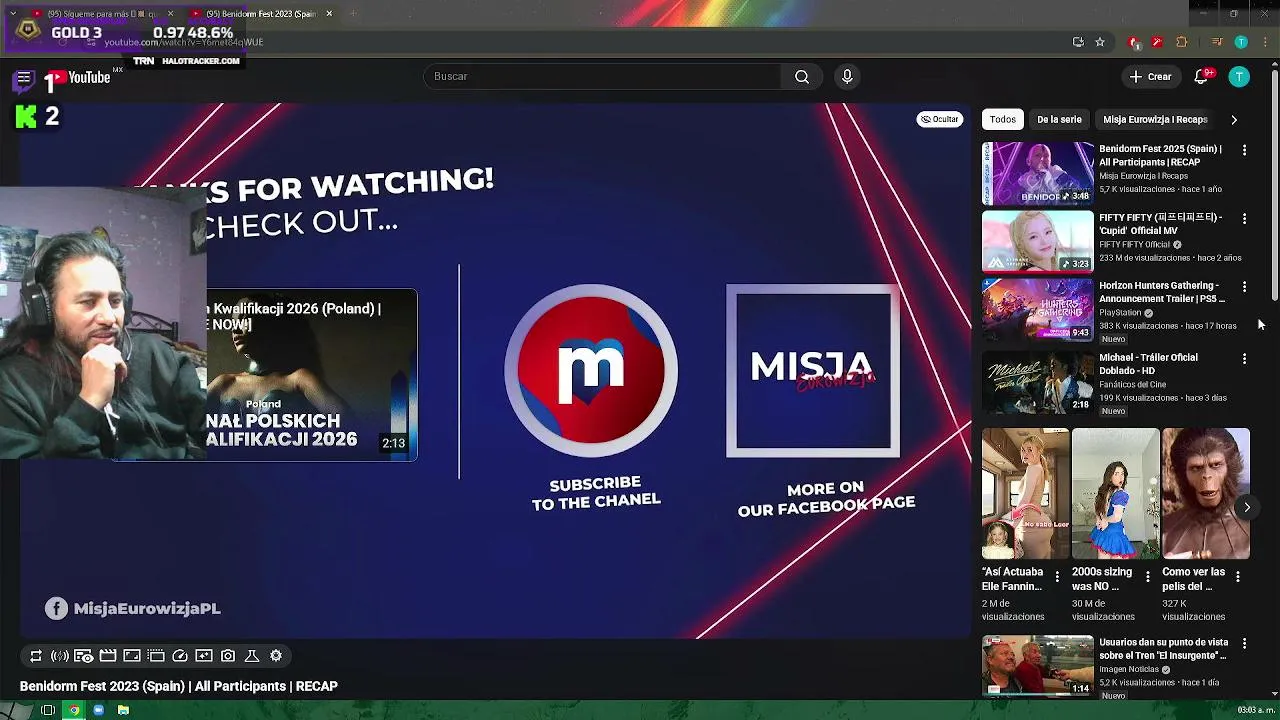Bookmark this page with the star icon
The height and width of the screenshot is (720, 1280).
1100,42
